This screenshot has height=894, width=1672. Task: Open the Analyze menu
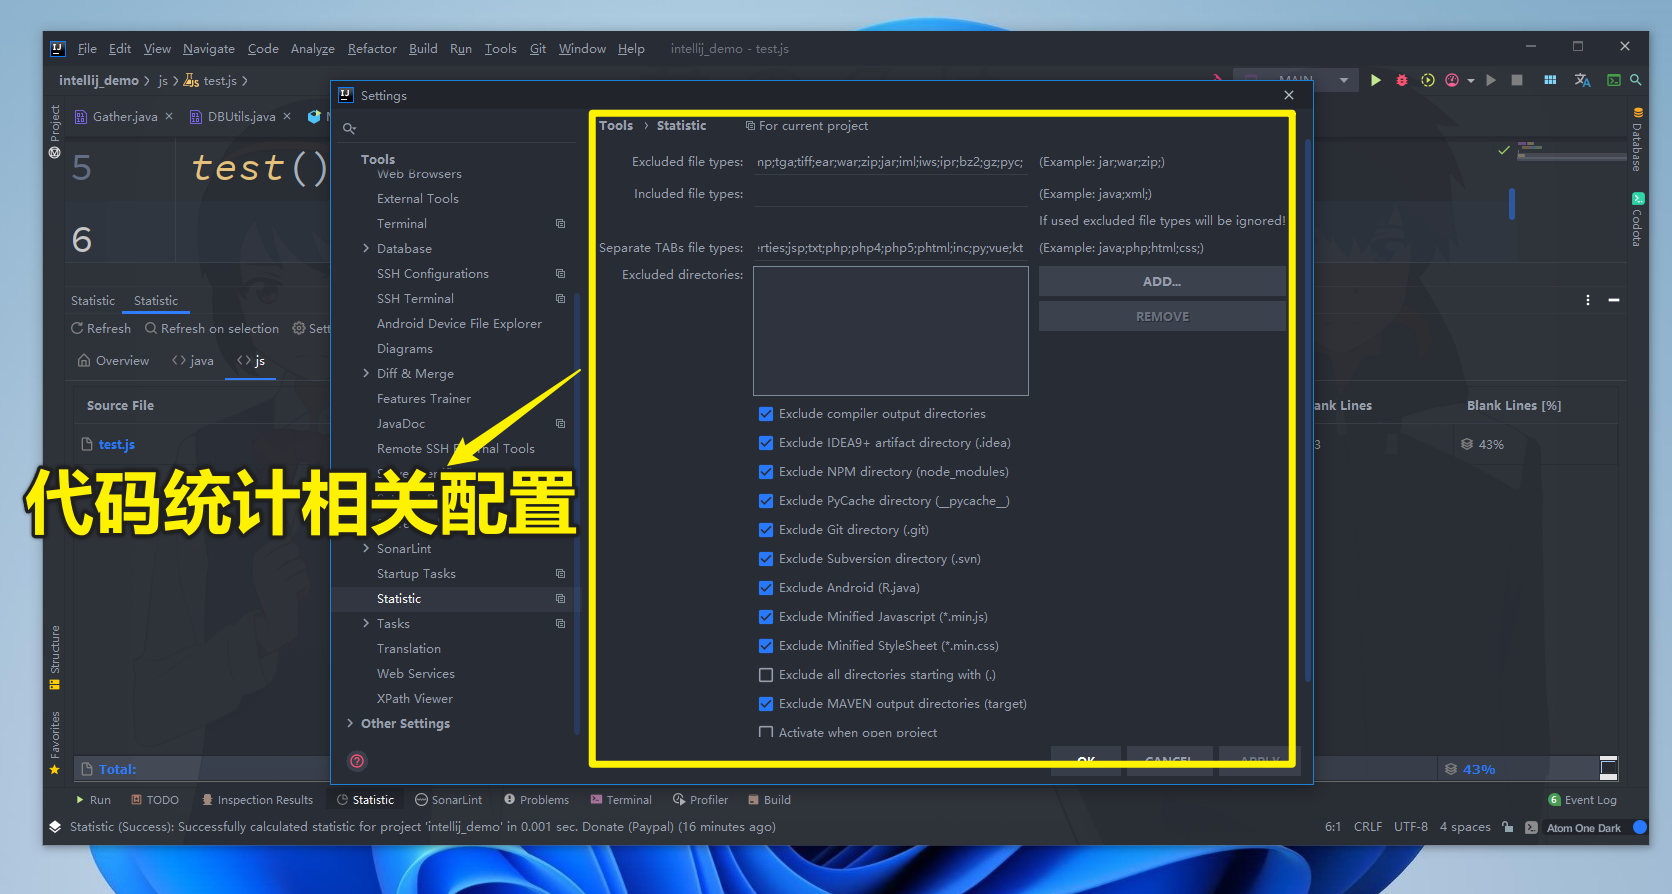coord(312,49)
